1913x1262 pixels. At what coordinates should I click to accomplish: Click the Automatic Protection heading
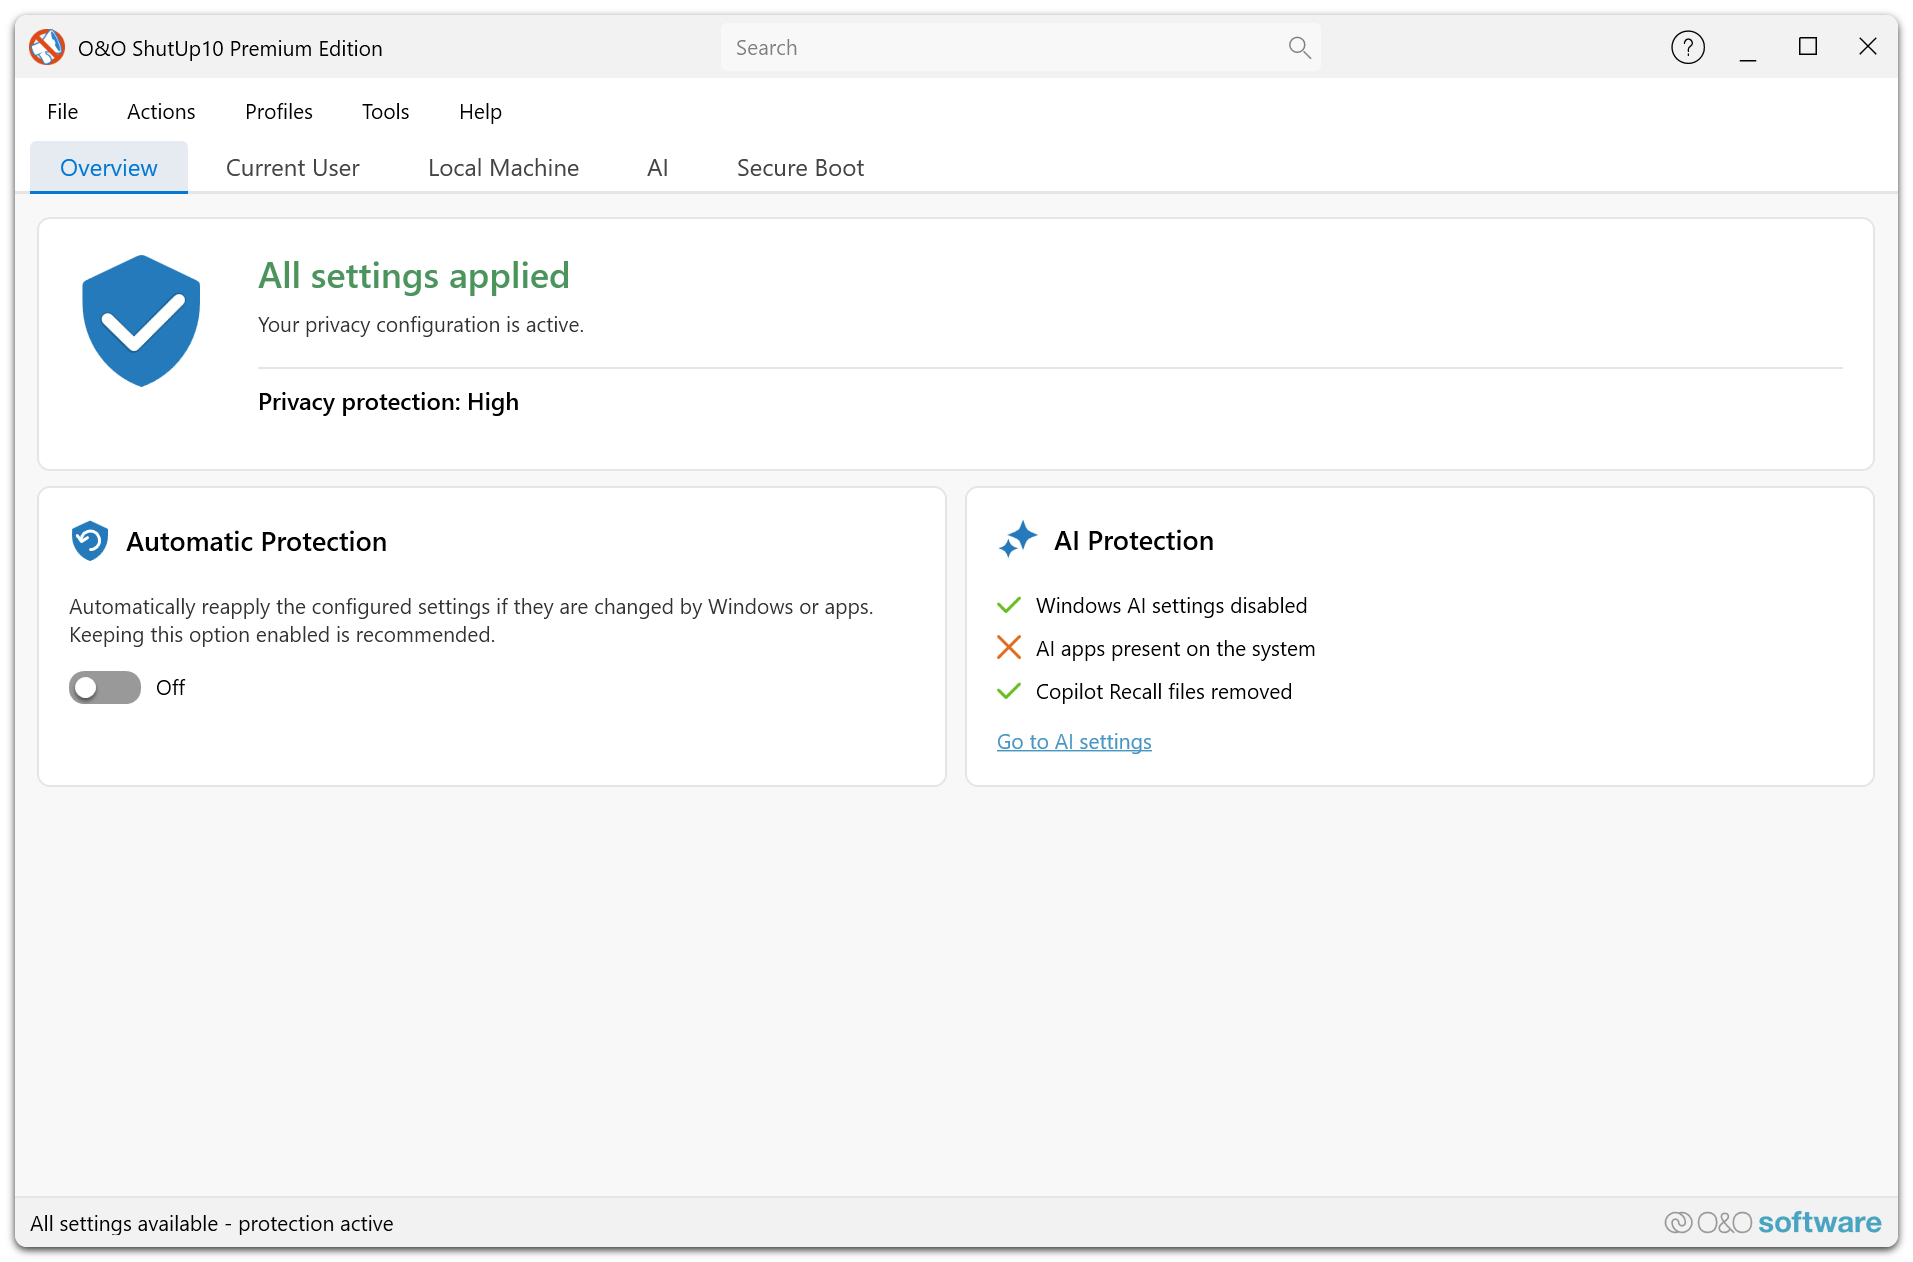click(256, 541)
